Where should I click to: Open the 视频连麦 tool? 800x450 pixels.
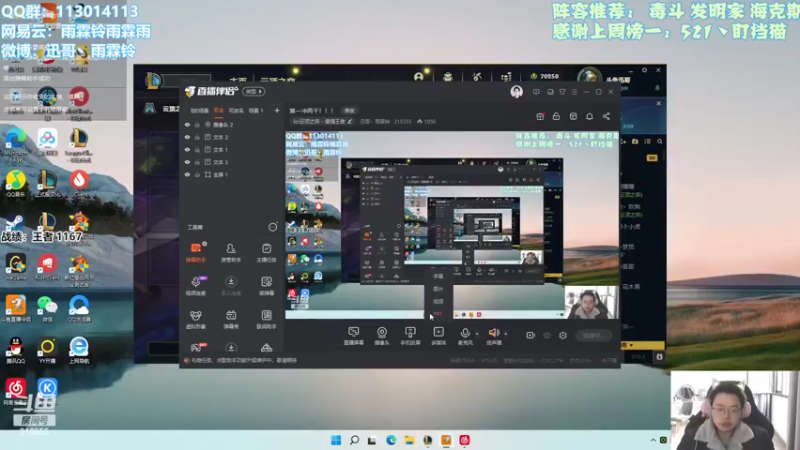[196, 286]
